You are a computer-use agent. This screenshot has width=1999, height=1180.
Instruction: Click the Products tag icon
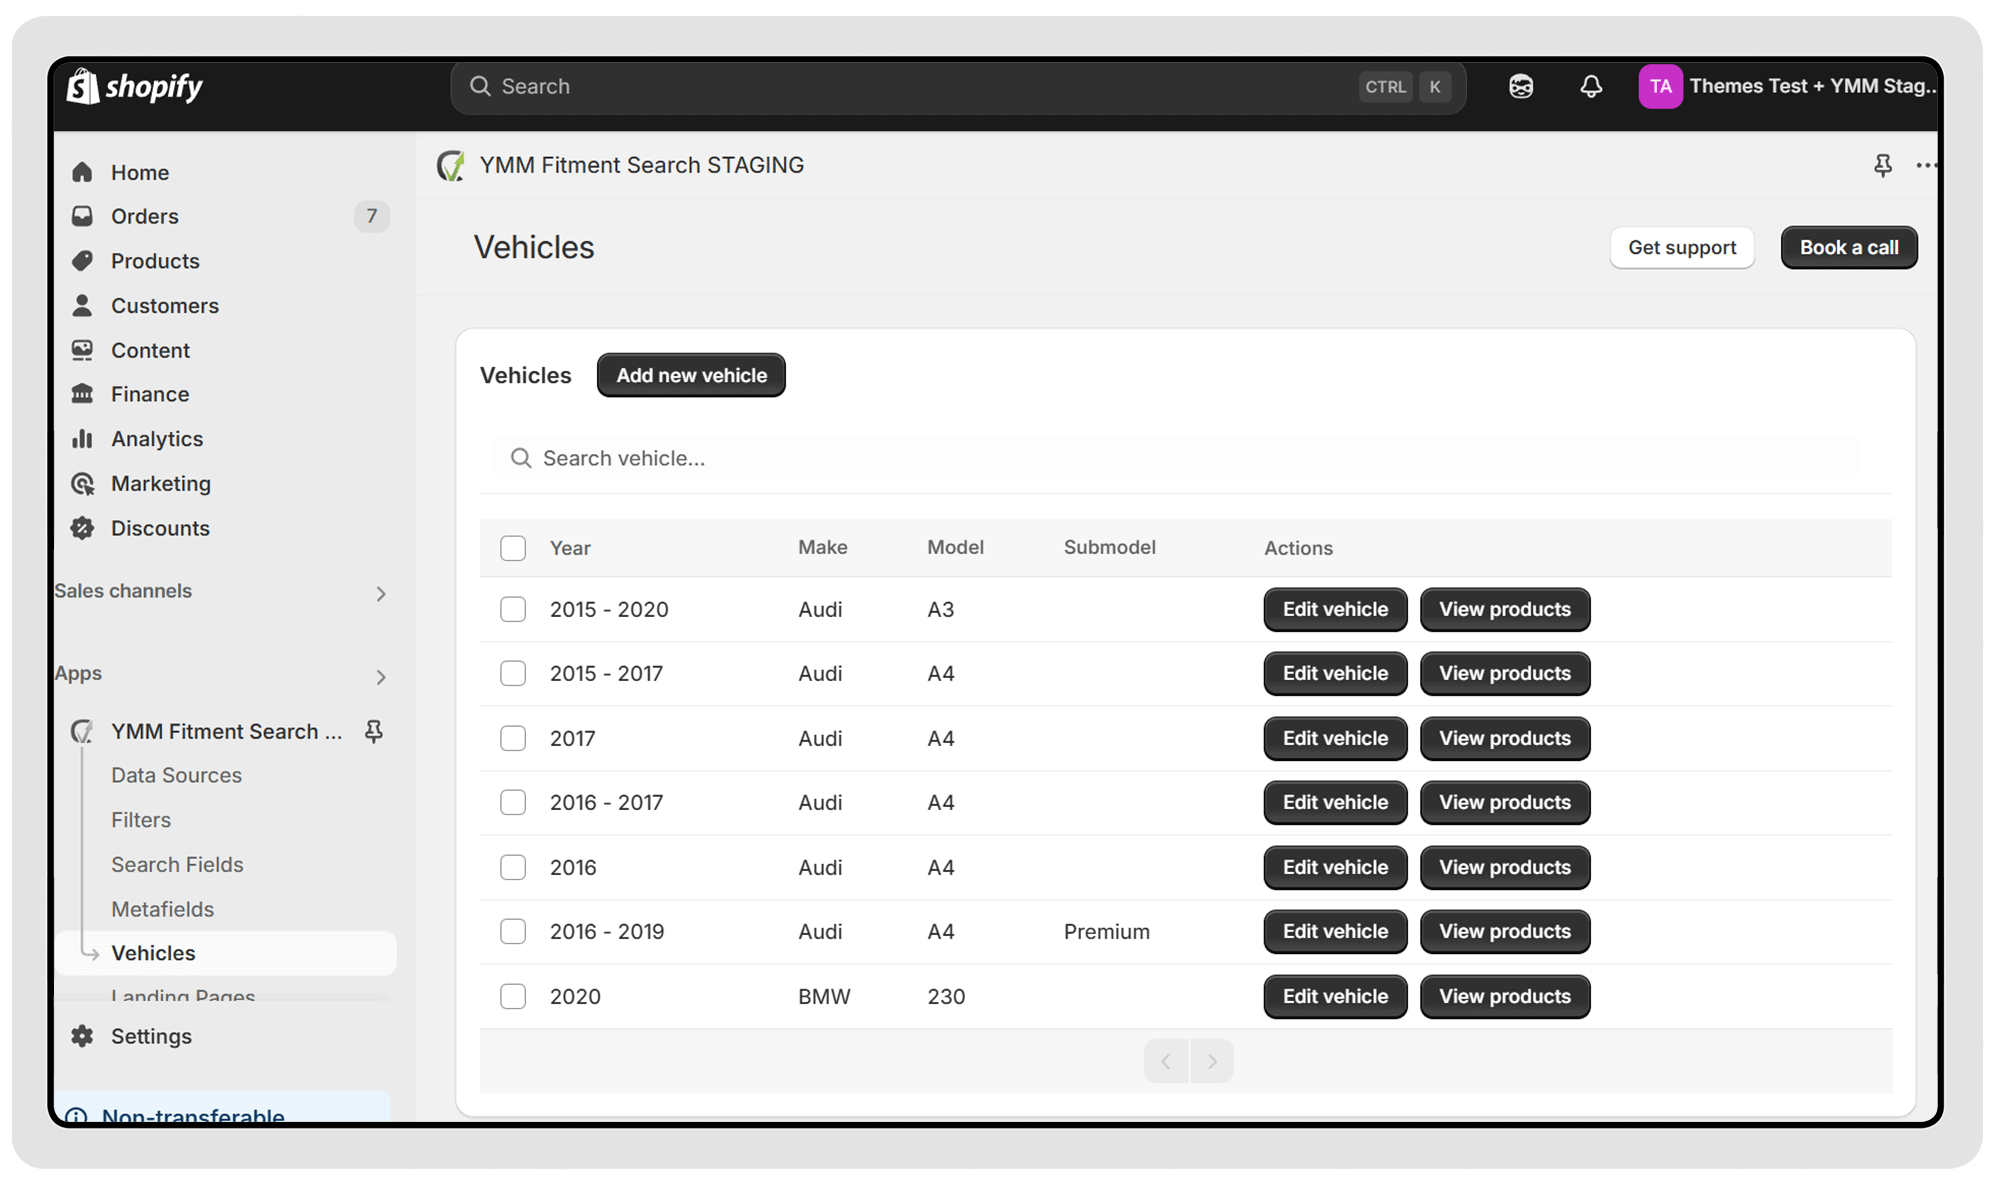(82, 261)
